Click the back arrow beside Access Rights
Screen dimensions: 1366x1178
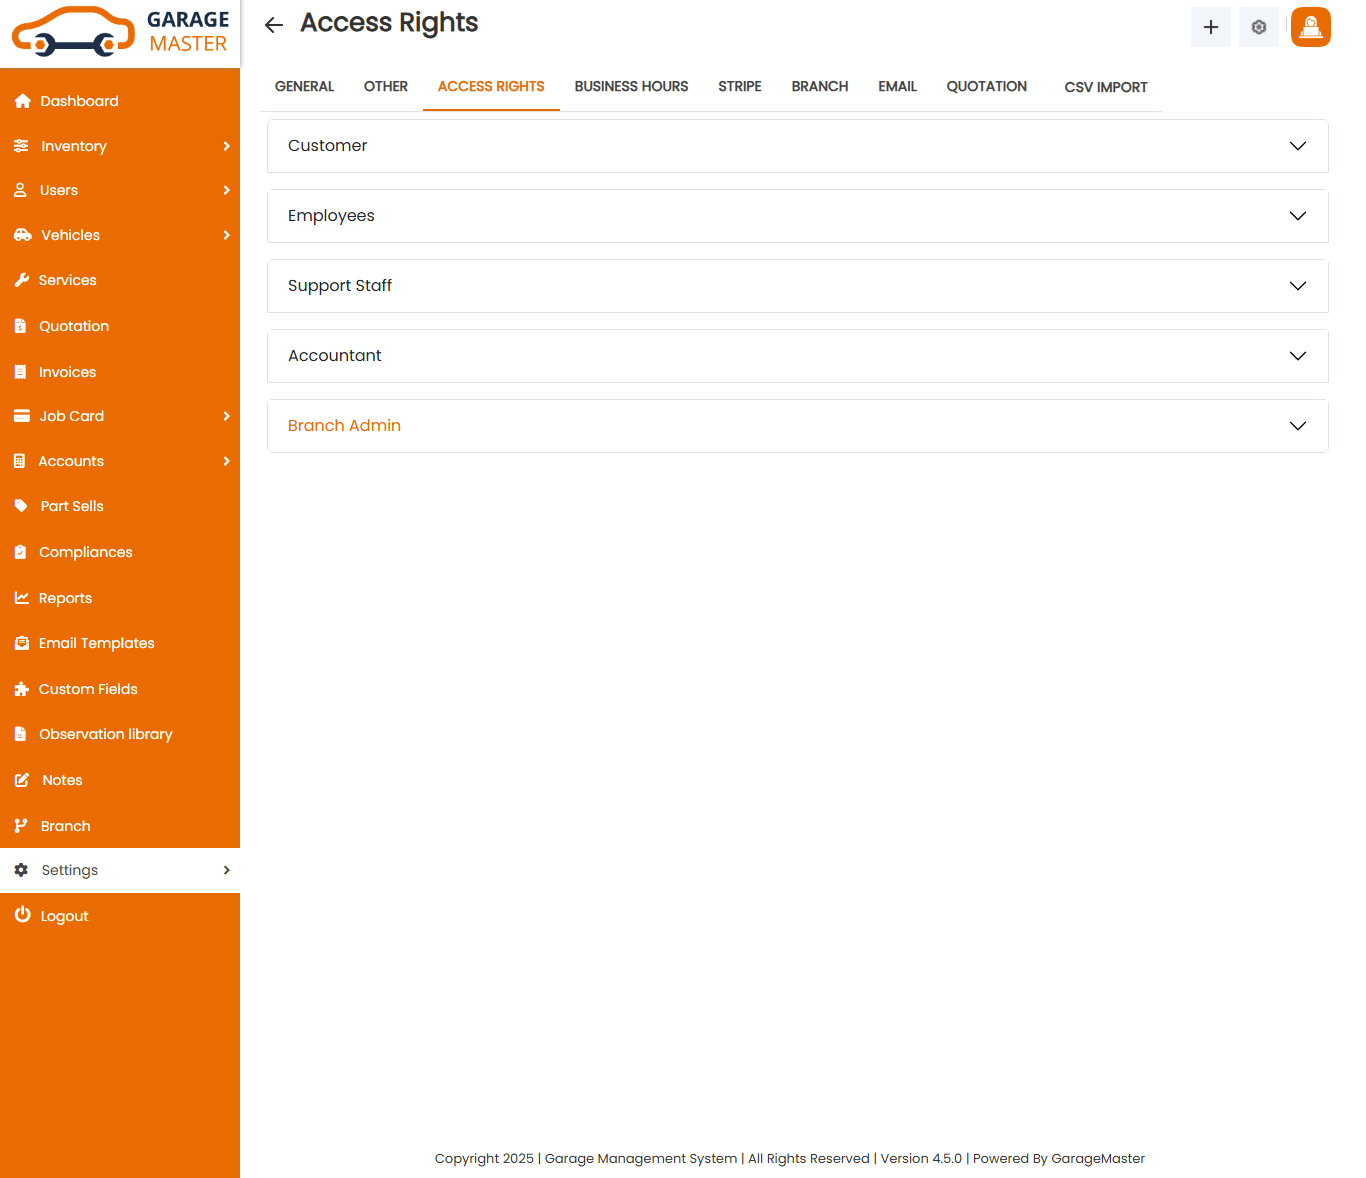click(273, 25)
